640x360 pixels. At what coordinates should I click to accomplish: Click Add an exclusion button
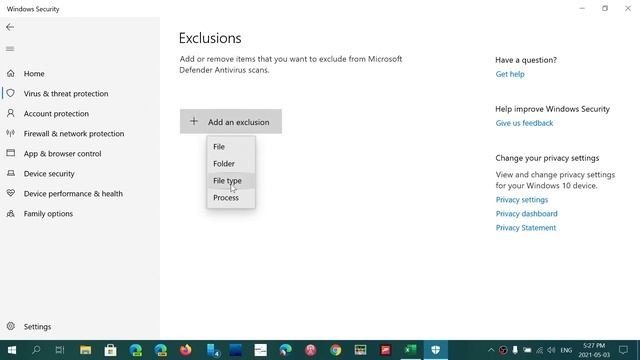(231, 121)
